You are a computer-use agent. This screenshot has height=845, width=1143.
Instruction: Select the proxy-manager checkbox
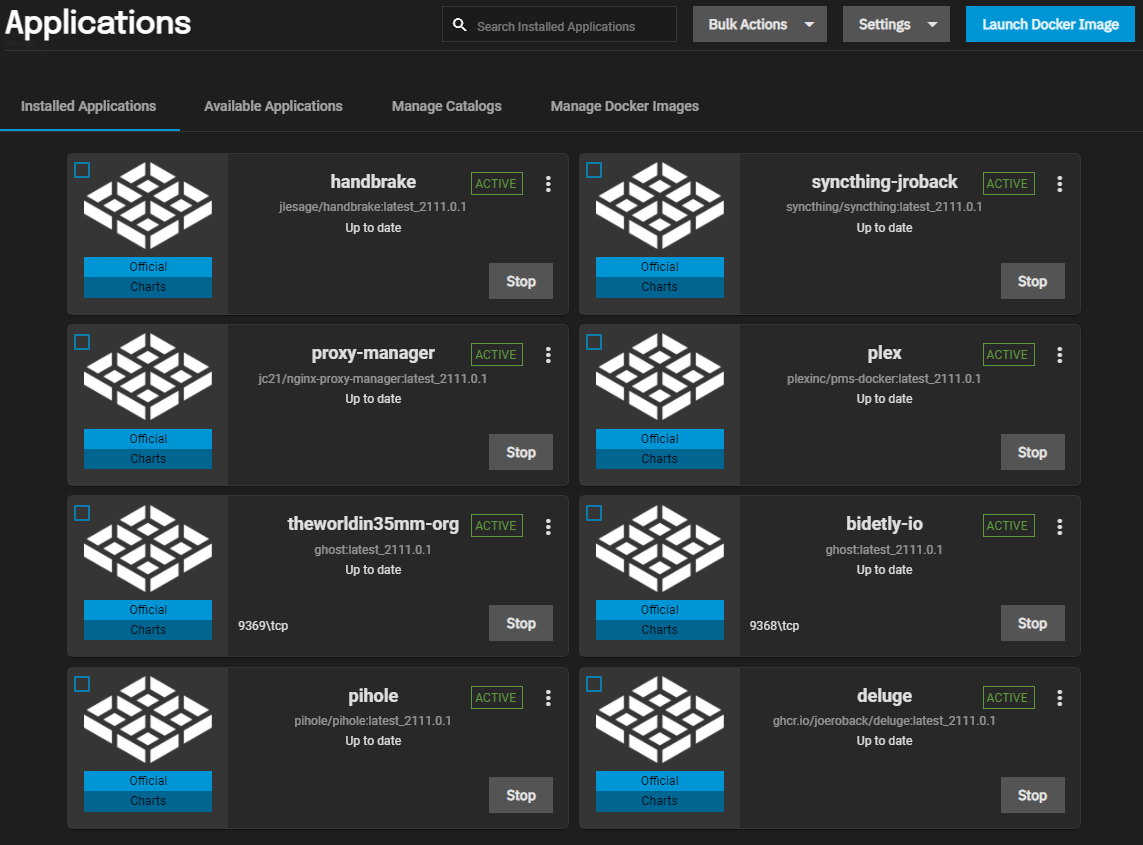tap(82, 342)
